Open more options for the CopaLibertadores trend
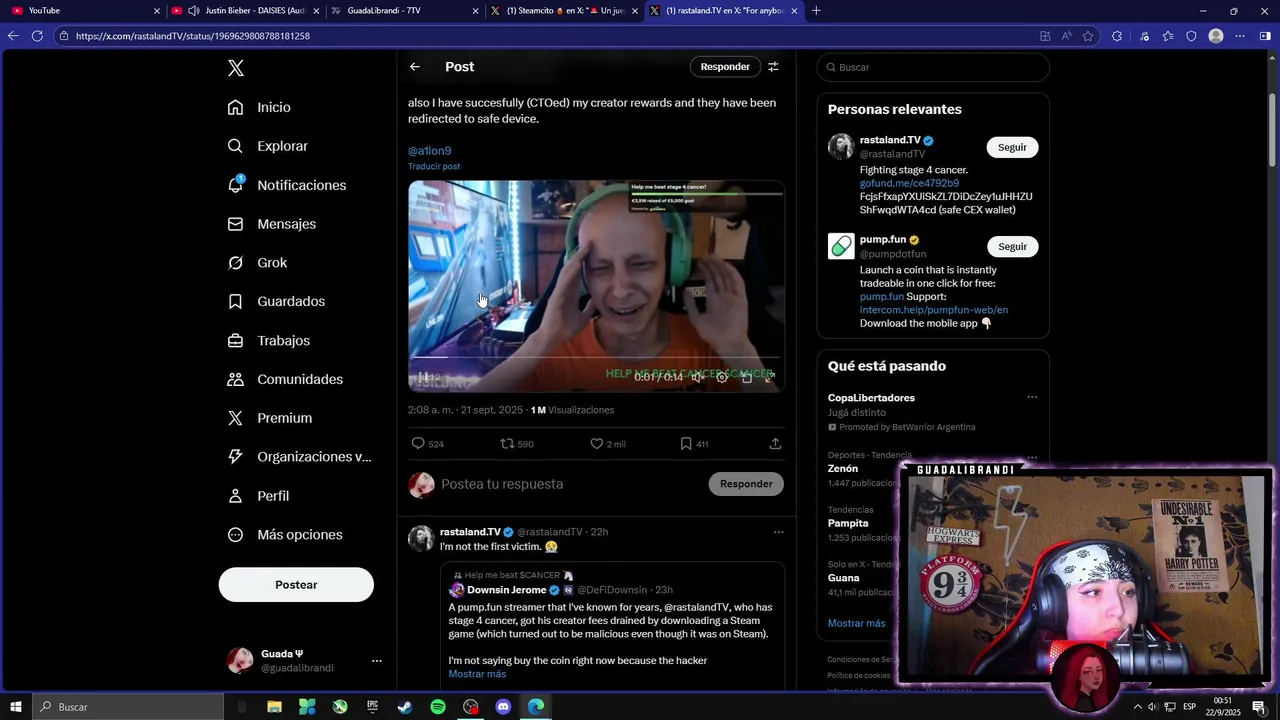 point(1032,397)
